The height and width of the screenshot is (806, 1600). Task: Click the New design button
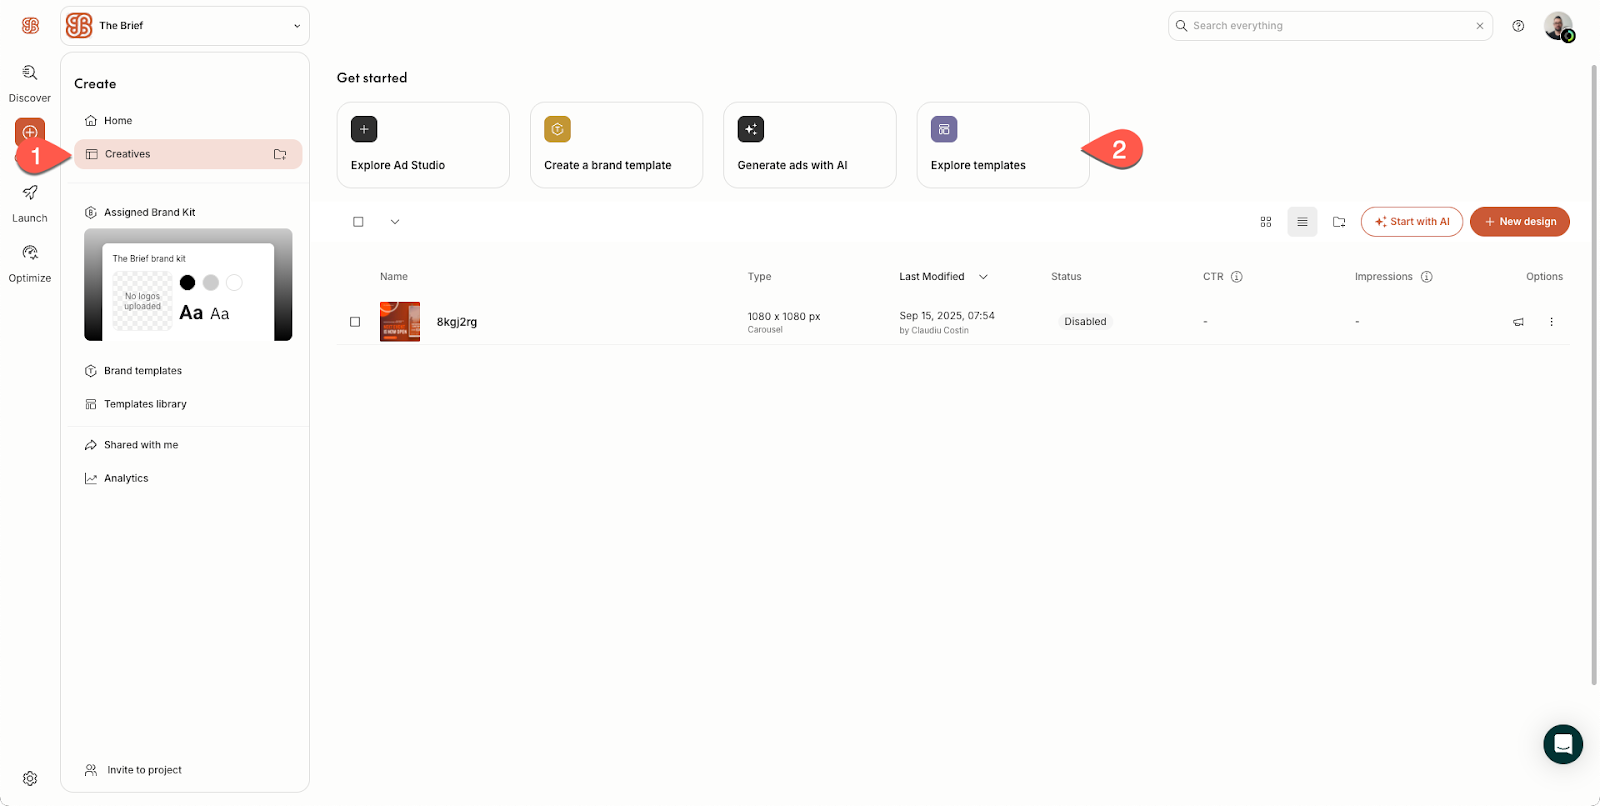[x=1519, y=222]
